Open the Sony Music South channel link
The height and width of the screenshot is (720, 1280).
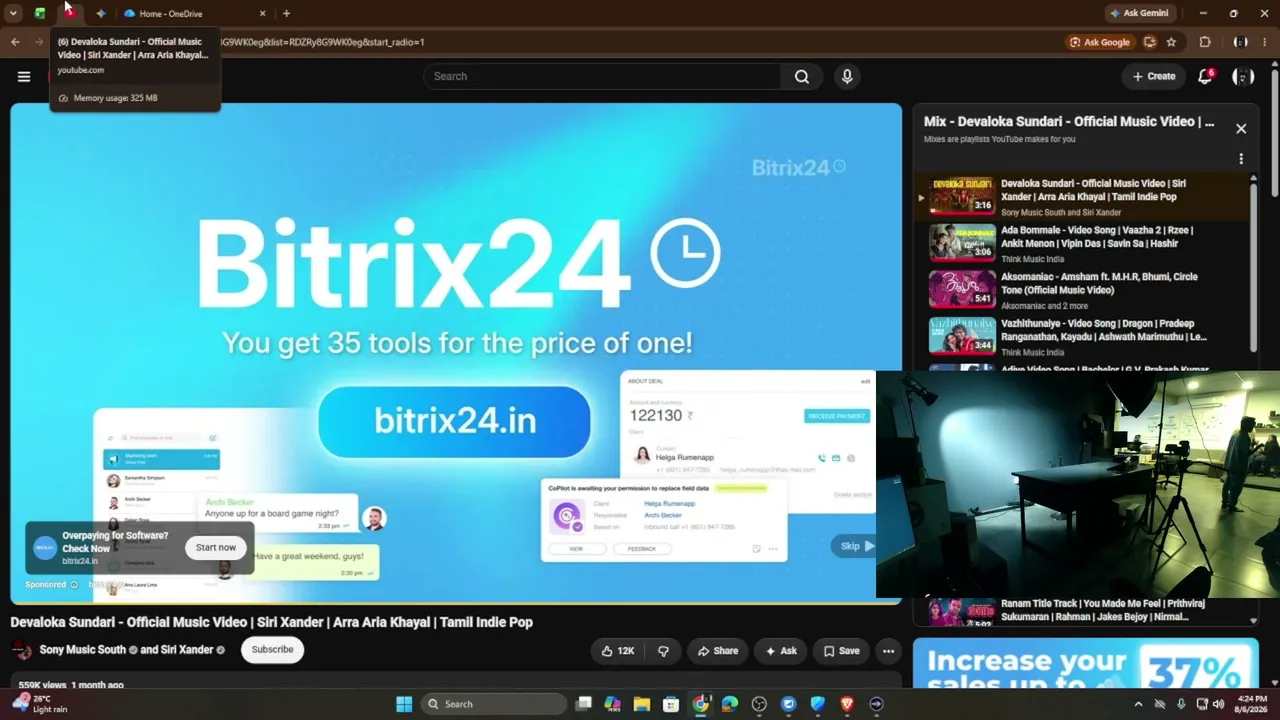82,649
